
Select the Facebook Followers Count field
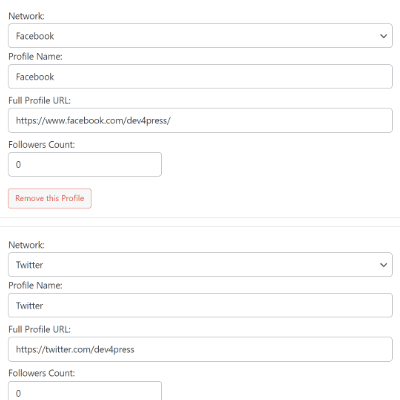click(x=85, y=164)
